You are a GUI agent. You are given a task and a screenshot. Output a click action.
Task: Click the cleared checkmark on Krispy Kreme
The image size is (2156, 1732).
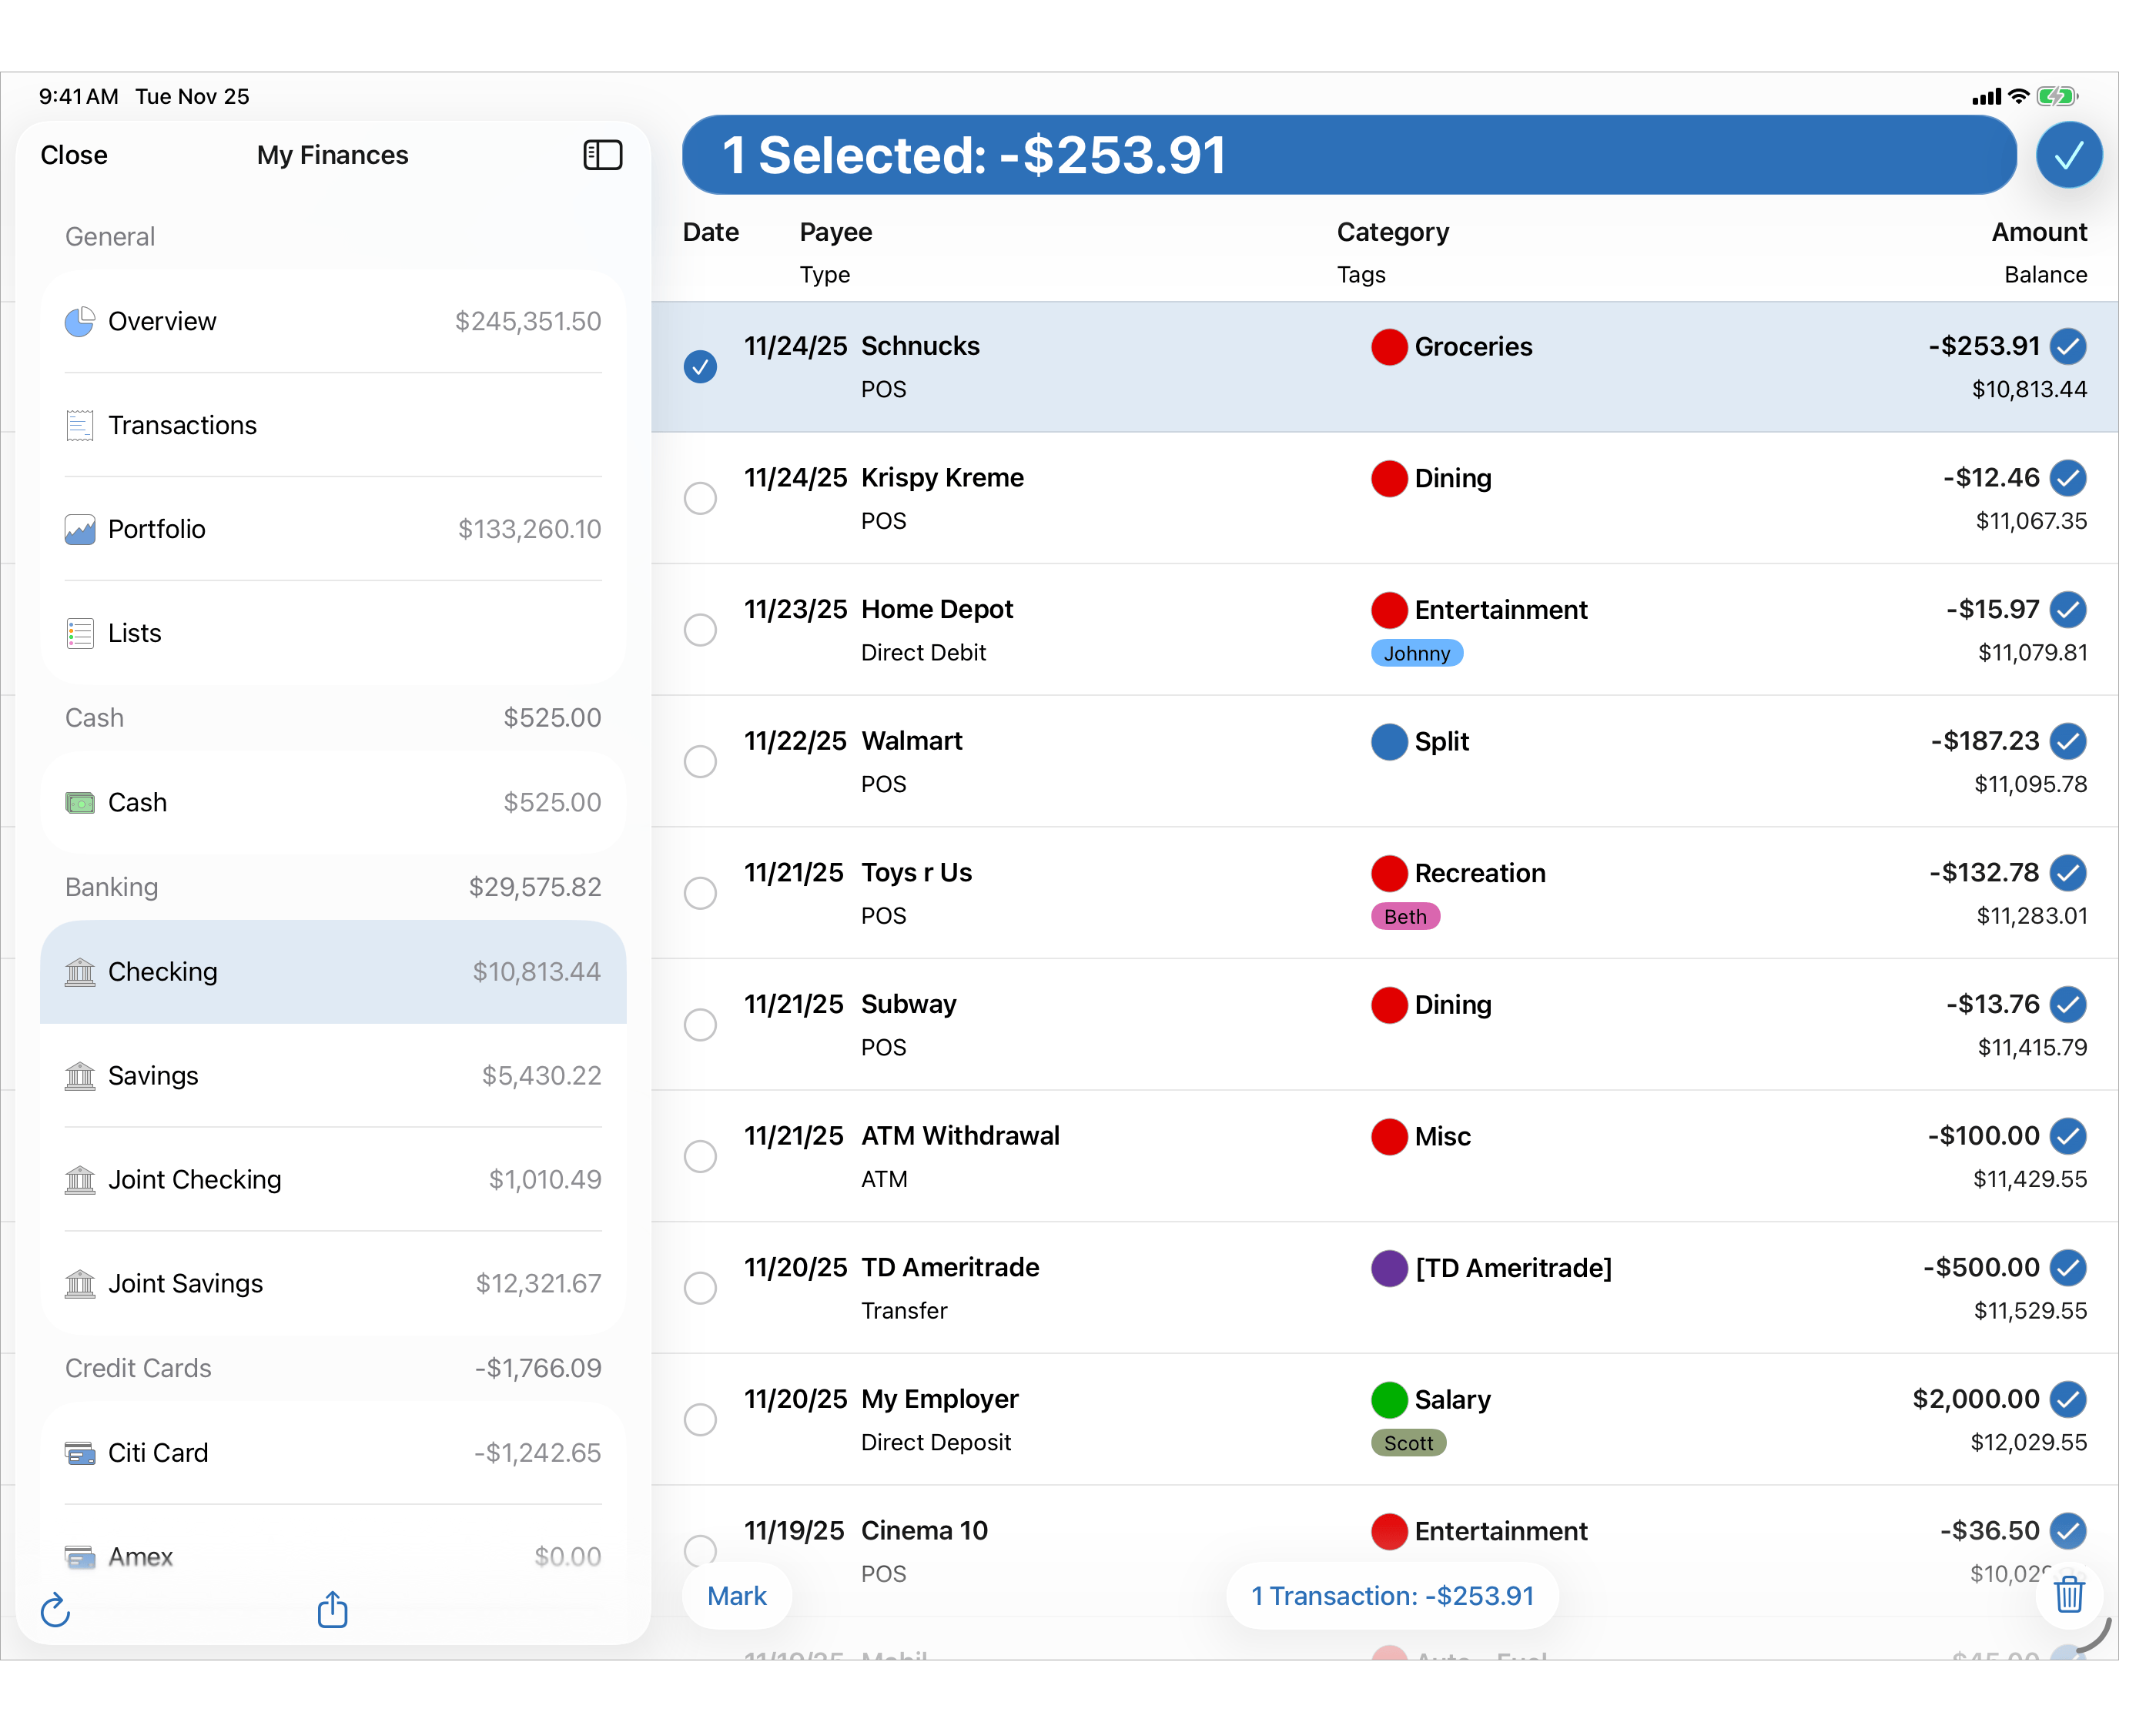point(2068,478)
